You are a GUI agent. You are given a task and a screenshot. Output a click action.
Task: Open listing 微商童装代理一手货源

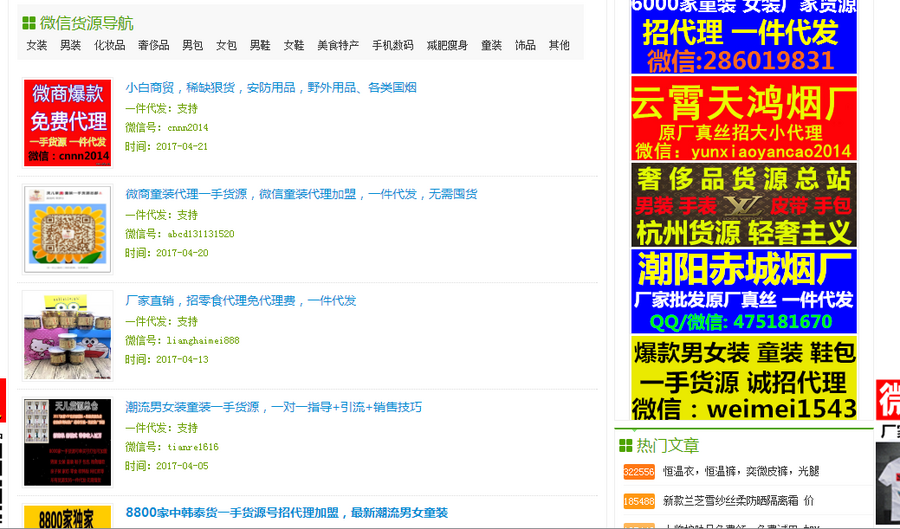coord(301,194)
